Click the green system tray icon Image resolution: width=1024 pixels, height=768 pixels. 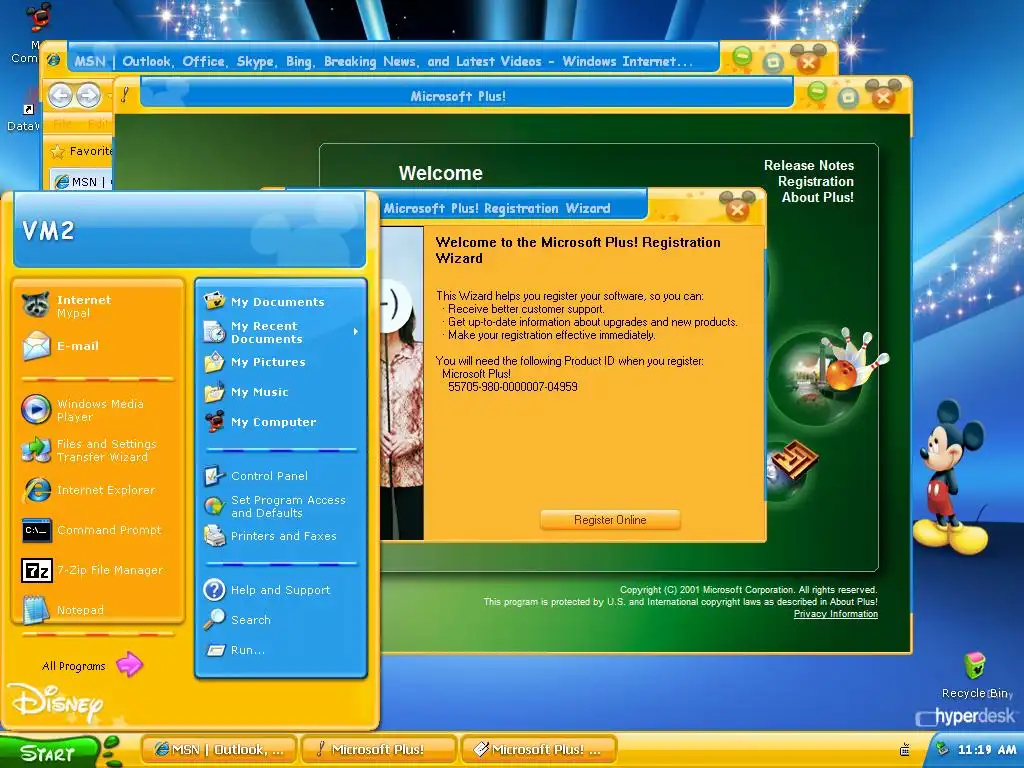[x=941, y=749]
